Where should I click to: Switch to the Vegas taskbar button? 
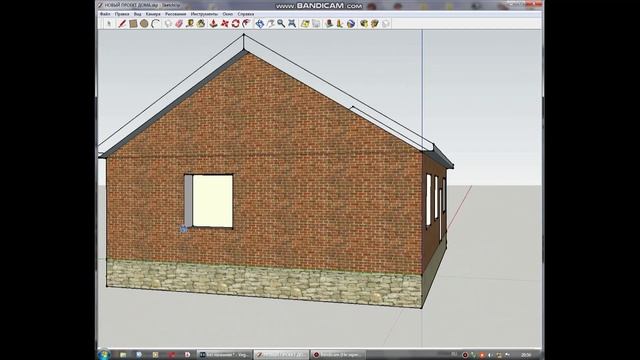click(x=224, y=355)
